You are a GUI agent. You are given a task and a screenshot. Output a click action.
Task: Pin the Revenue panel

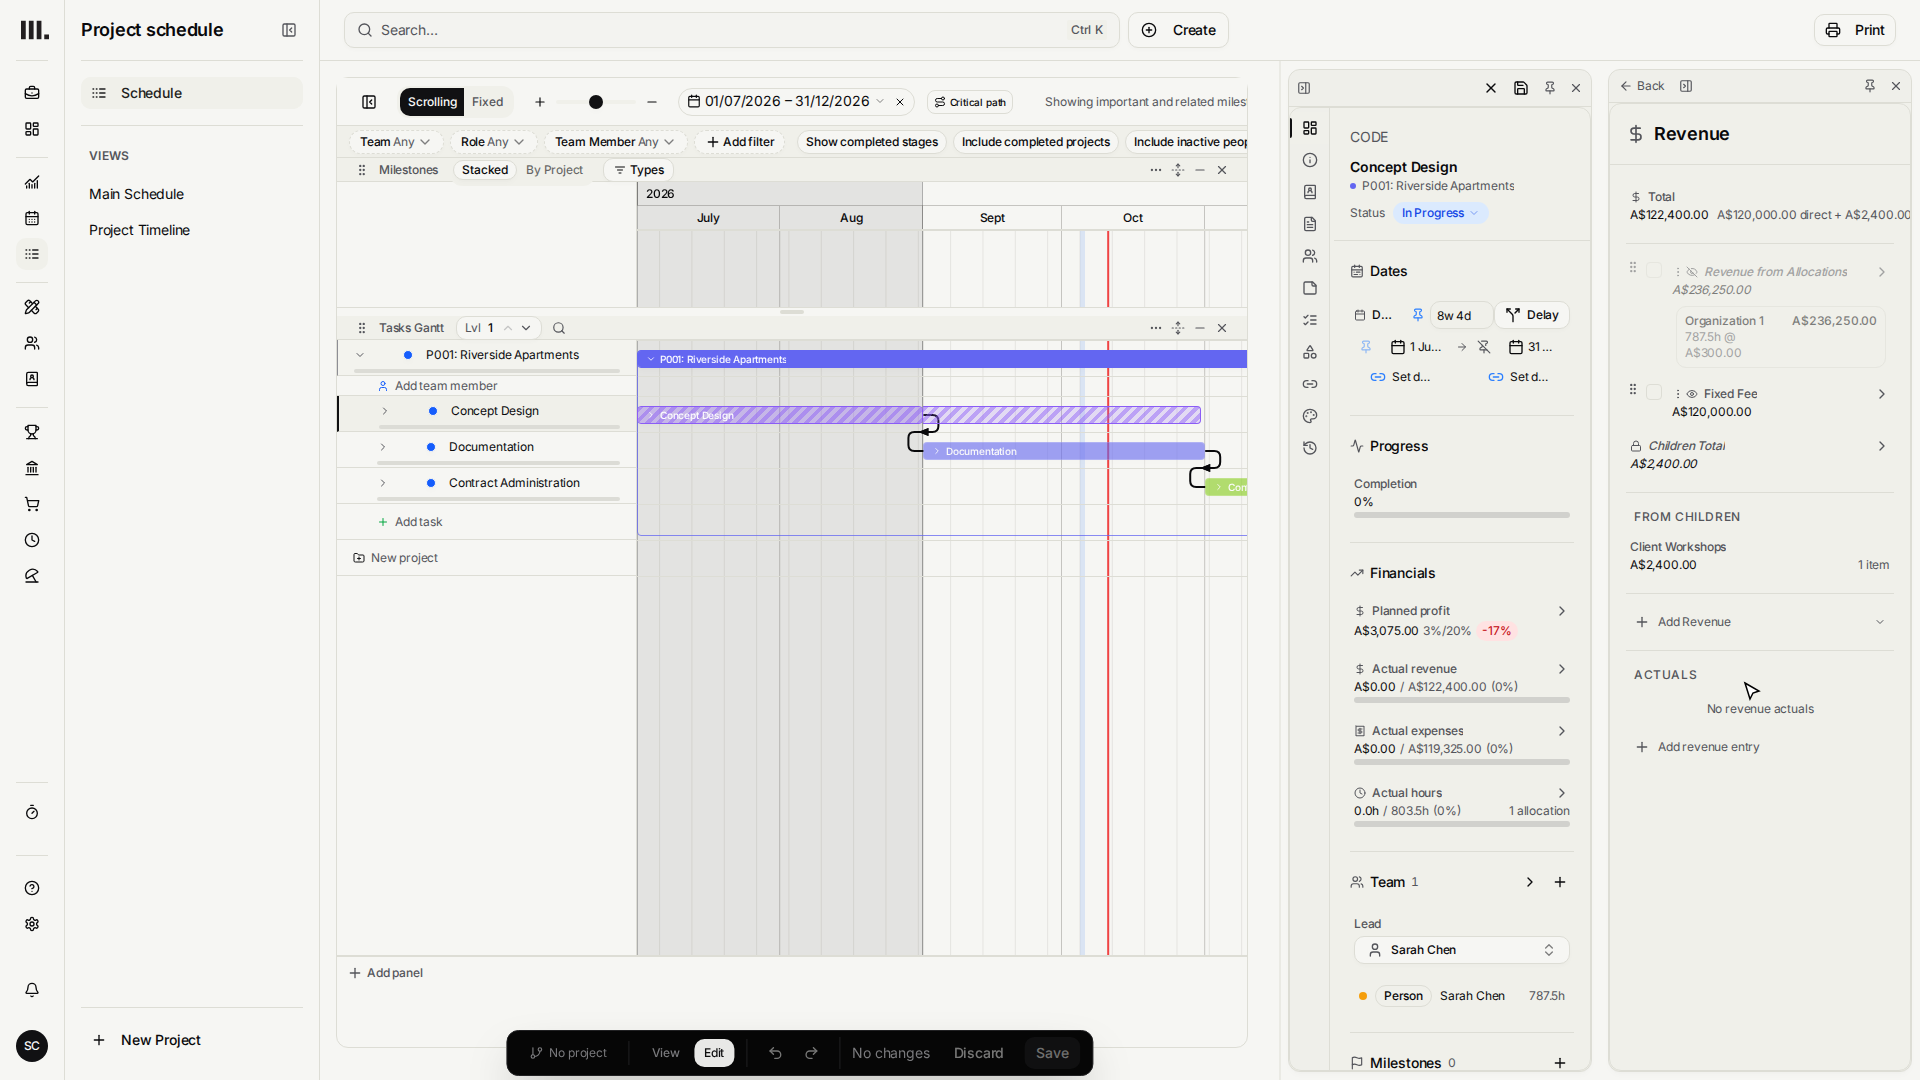click(x=1870, y=86)
